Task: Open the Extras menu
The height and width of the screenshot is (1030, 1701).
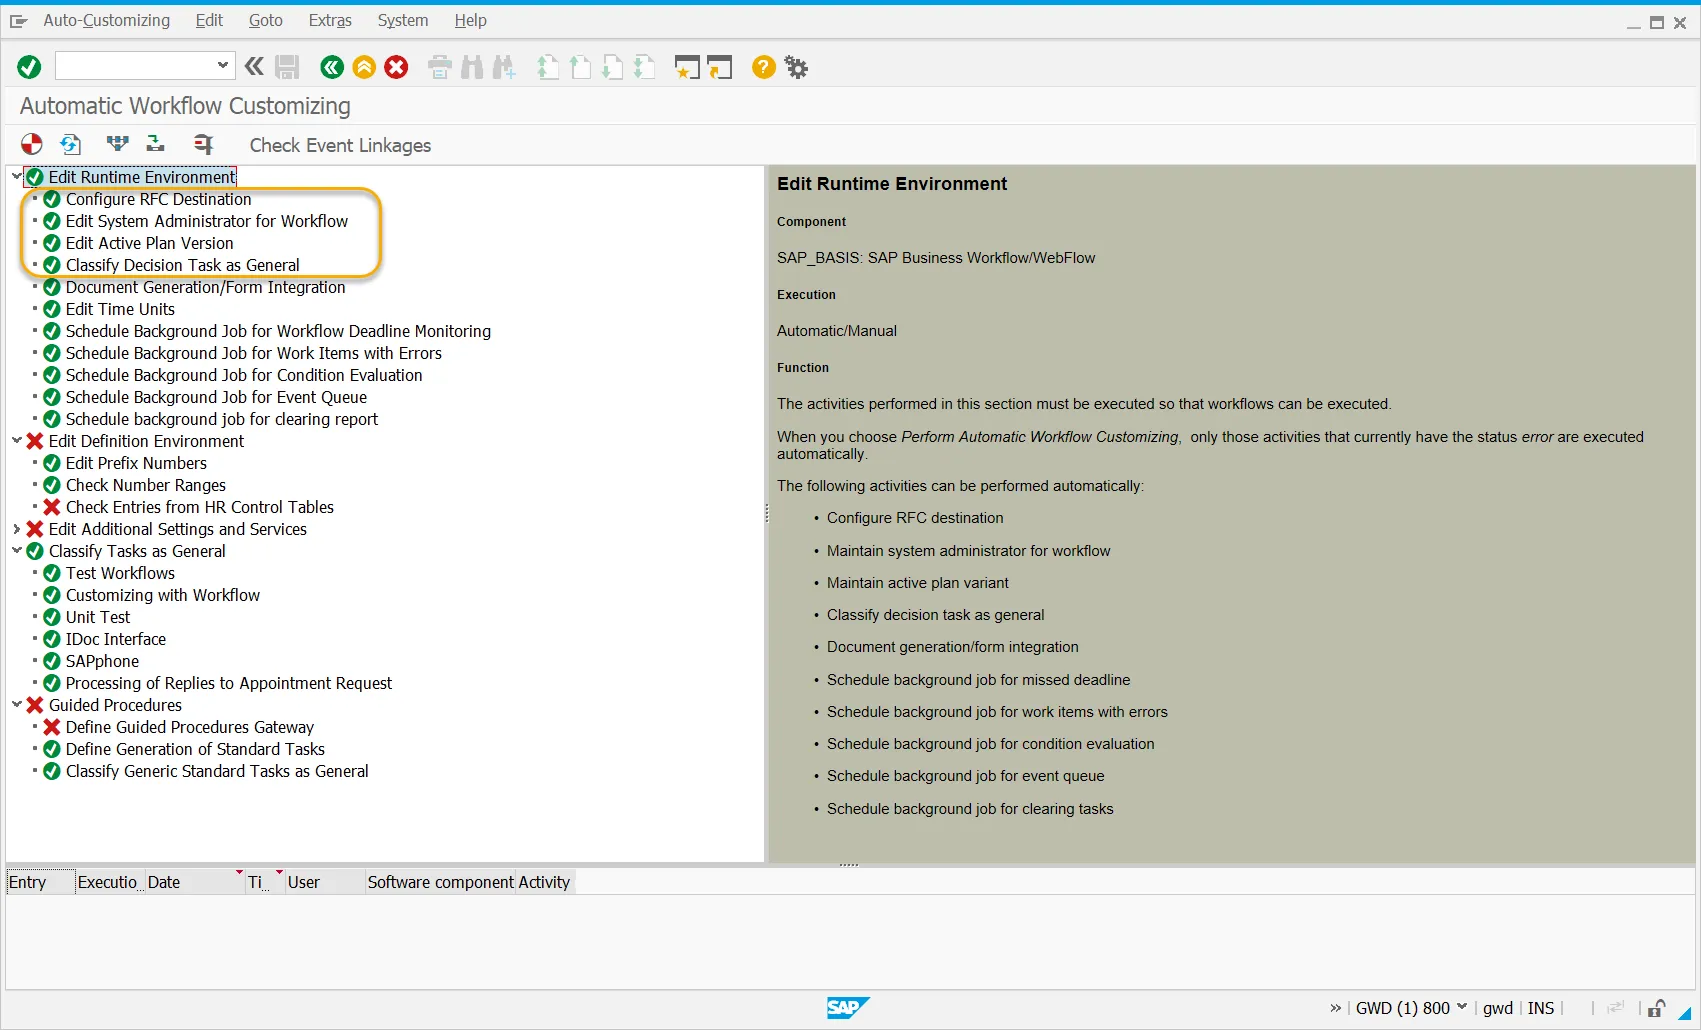Action: click(x=330, y=20)
